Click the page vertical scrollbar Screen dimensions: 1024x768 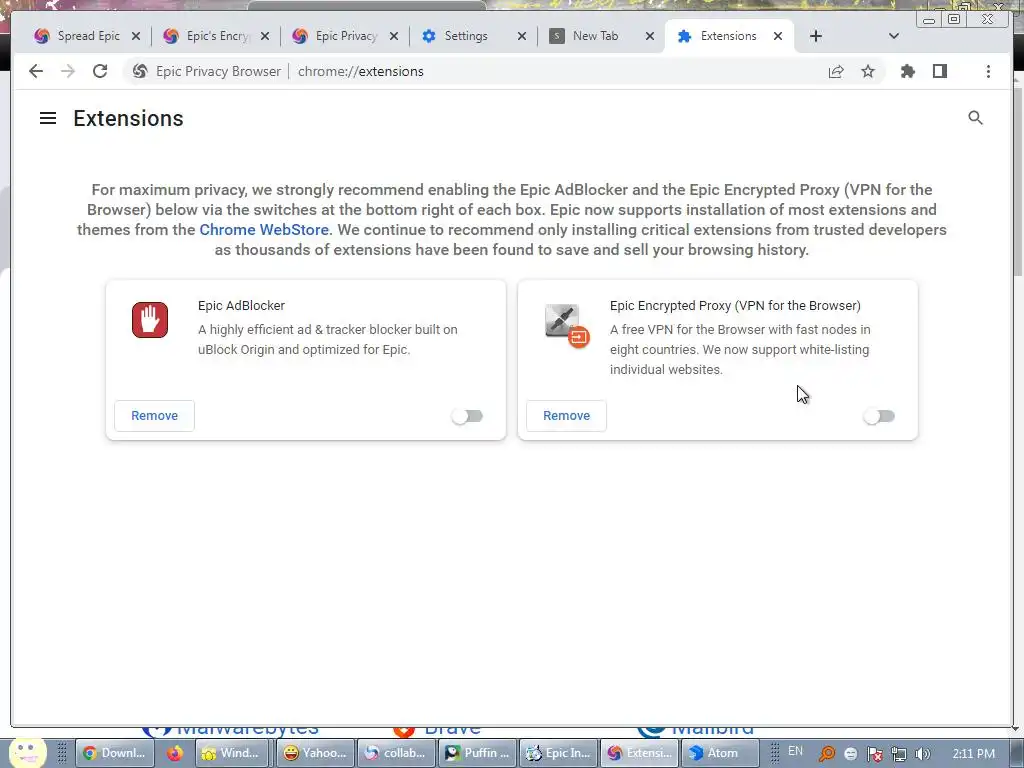point(1017,183)
